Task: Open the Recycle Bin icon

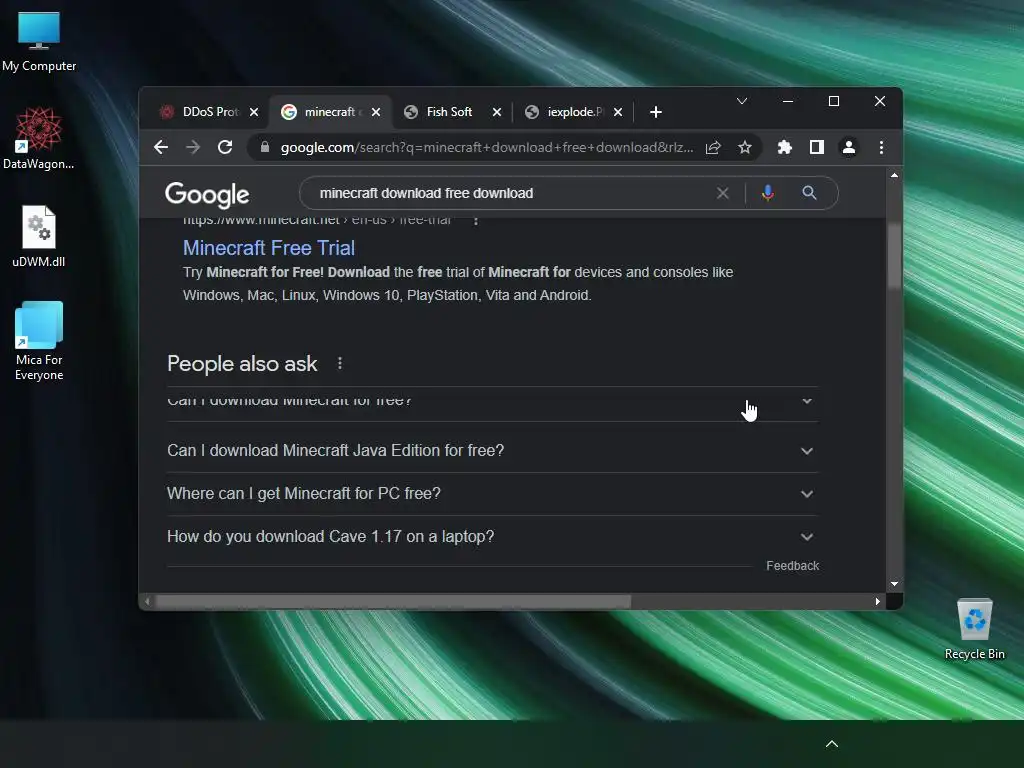Action: (974, 629)
